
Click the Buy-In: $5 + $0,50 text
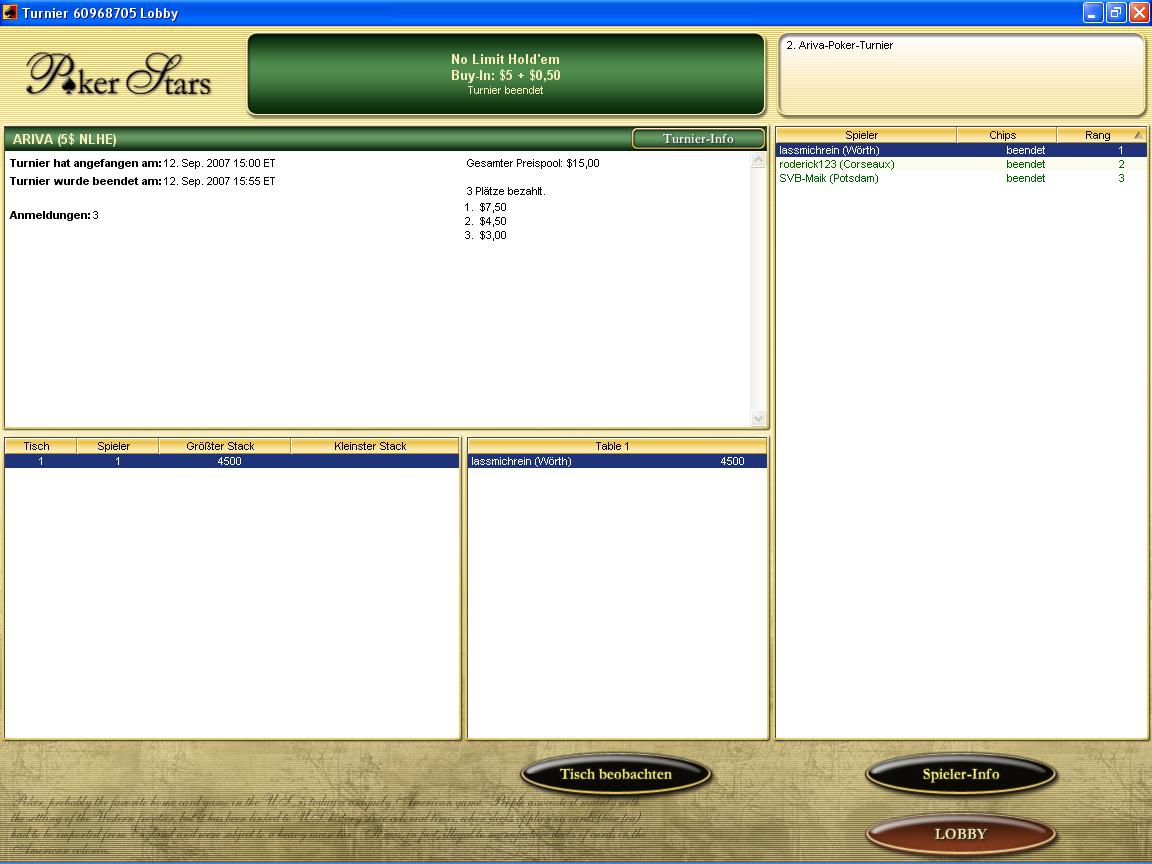(505, 75)
